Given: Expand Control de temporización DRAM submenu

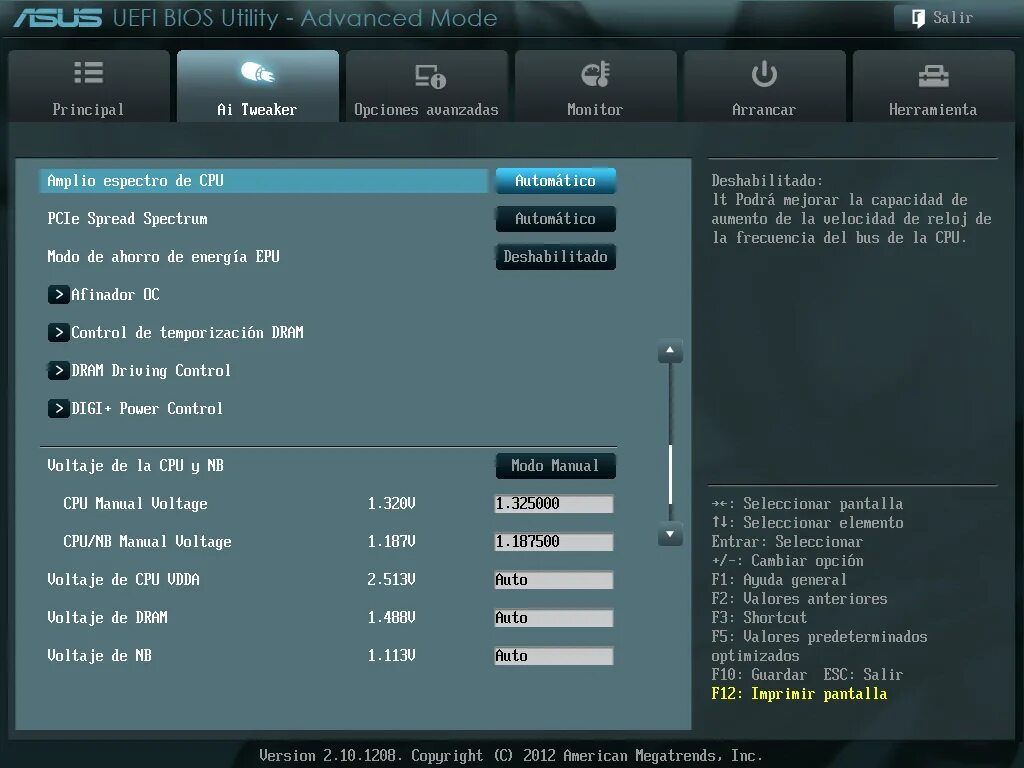Looking at the screenshot, I should tap(176, 332).
